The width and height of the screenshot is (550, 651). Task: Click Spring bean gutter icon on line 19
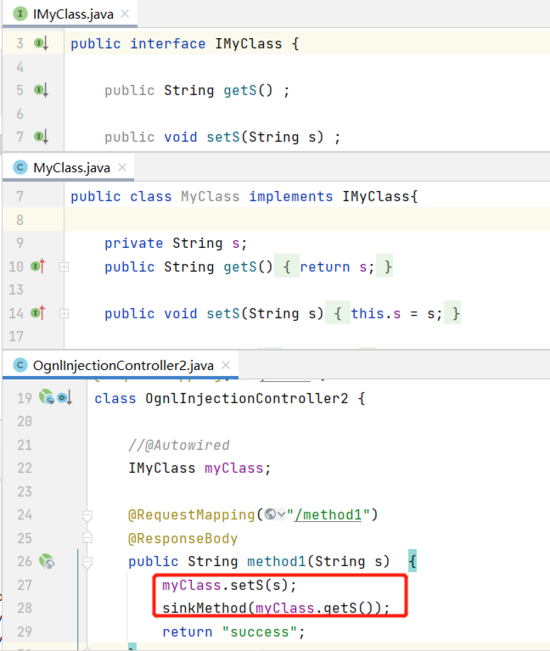pyautogui.click(x=46, y=397)
